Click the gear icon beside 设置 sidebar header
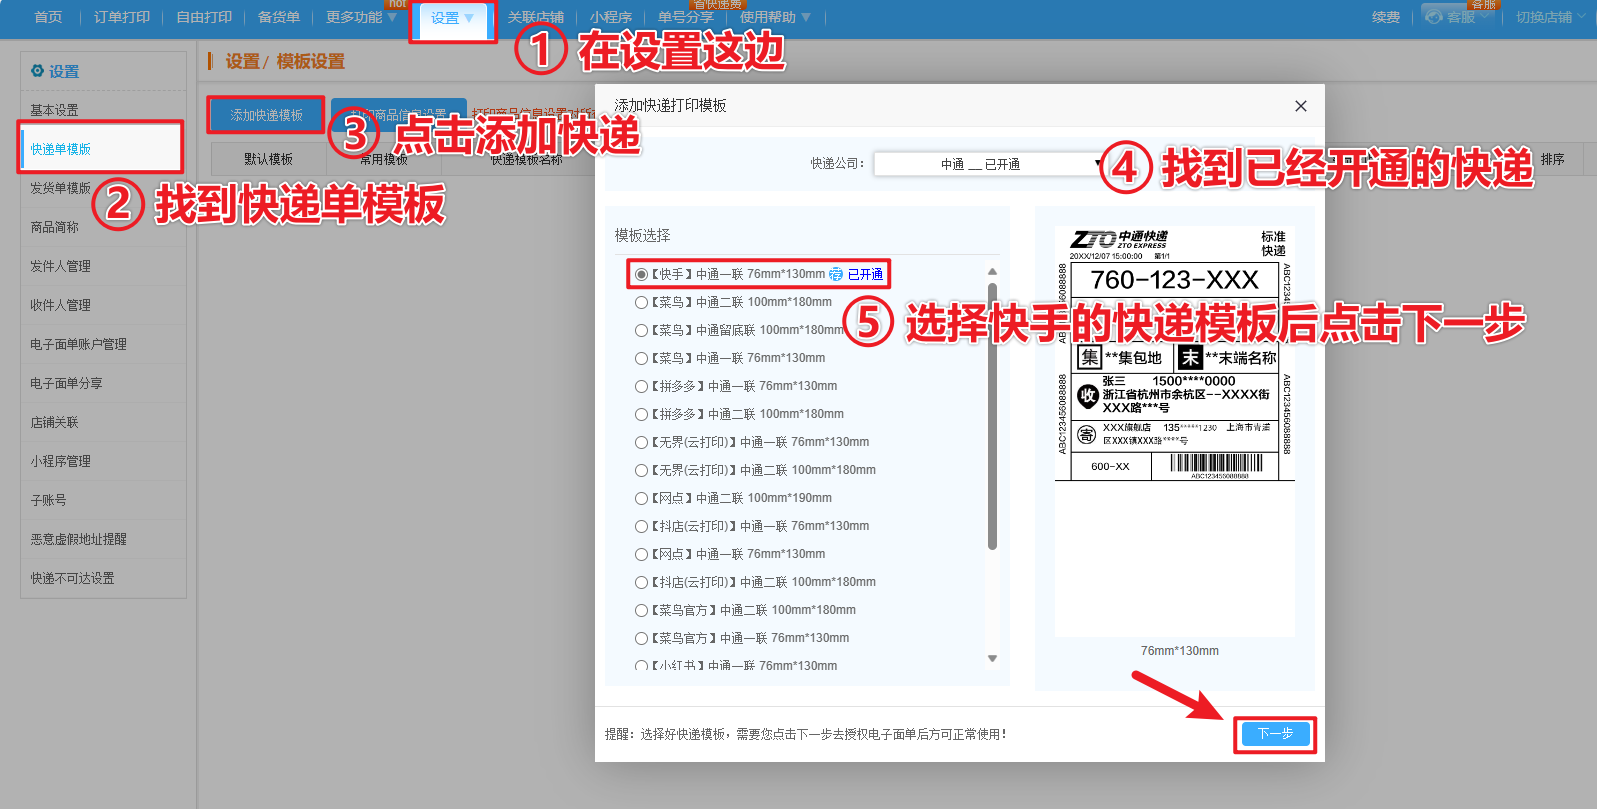Viewport: 1597px width, 809px height. coord(37,71)
